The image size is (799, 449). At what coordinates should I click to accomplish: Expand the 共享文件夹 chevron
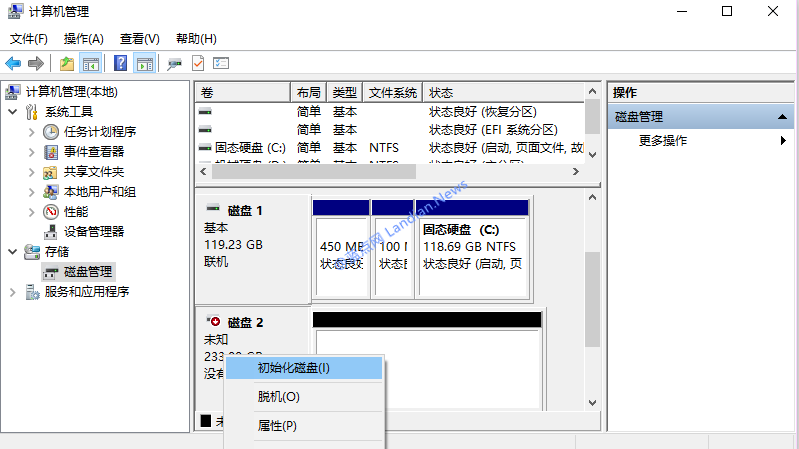[x=32, y=172]
